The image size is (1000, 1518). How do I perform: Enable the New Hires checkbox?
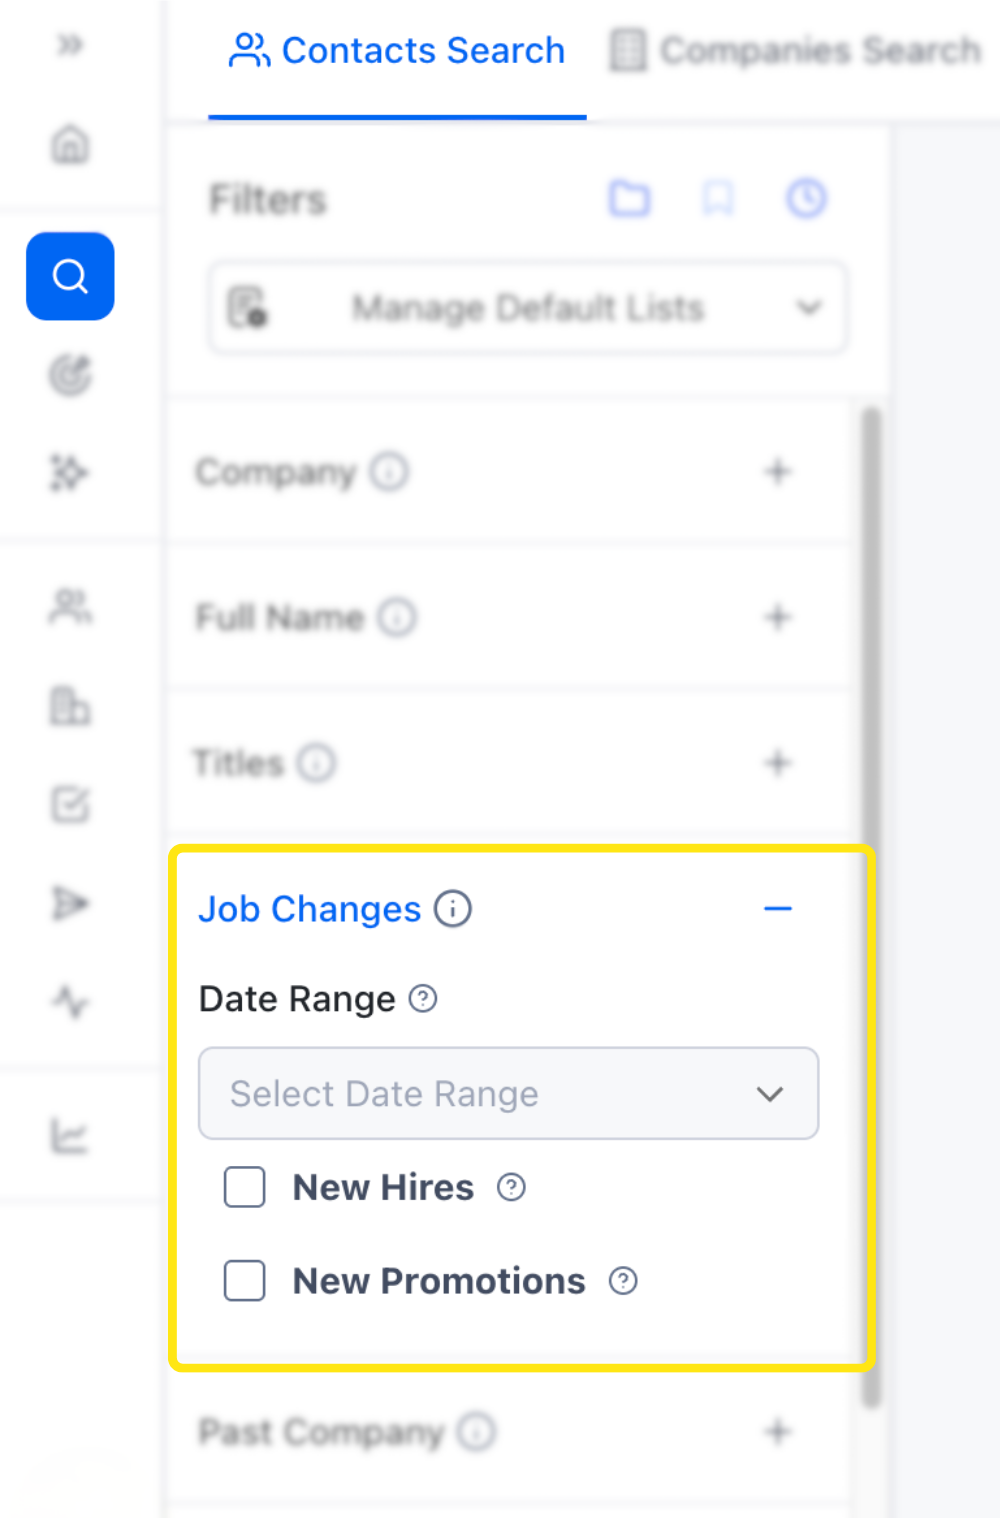(244, 1187)
